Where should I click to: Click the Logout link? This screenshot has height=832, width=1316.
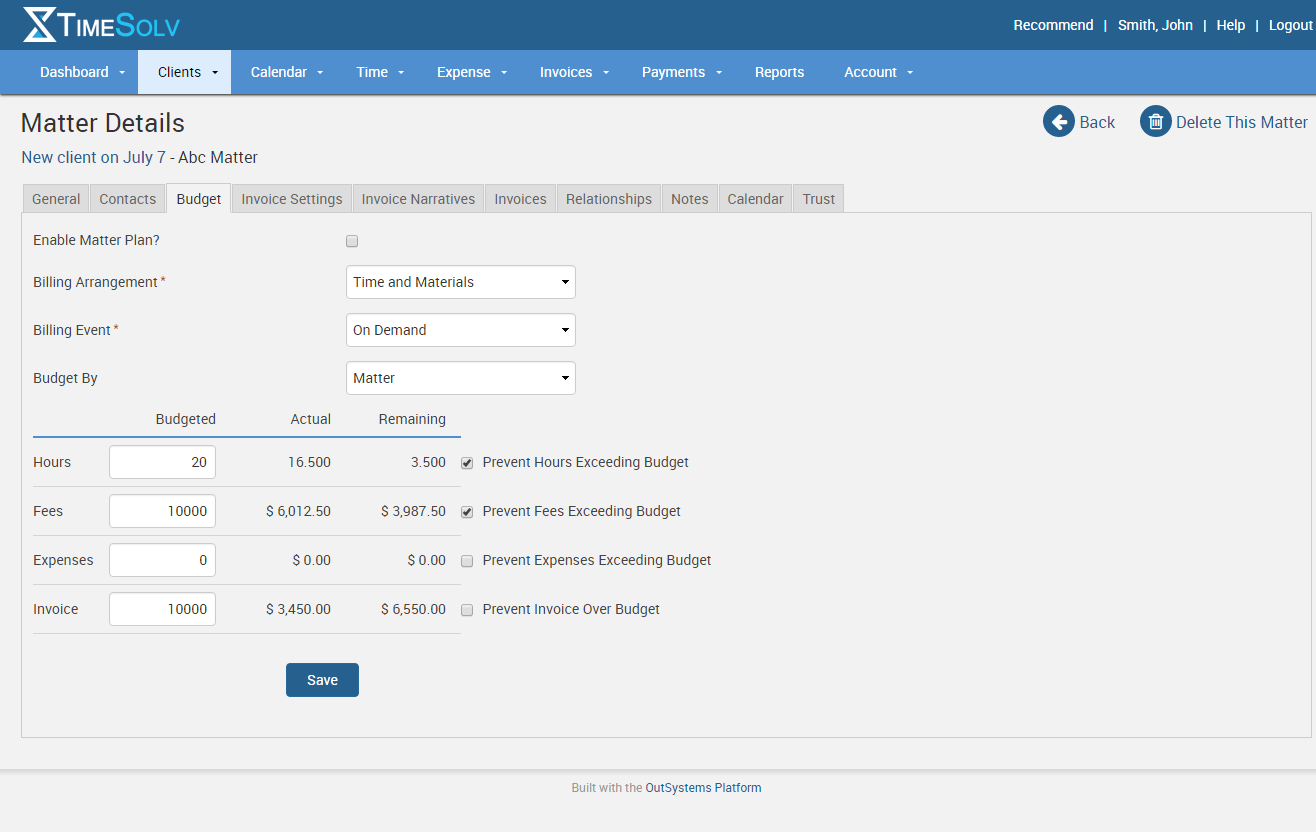pyautogui.click(x=1290, y=25)
